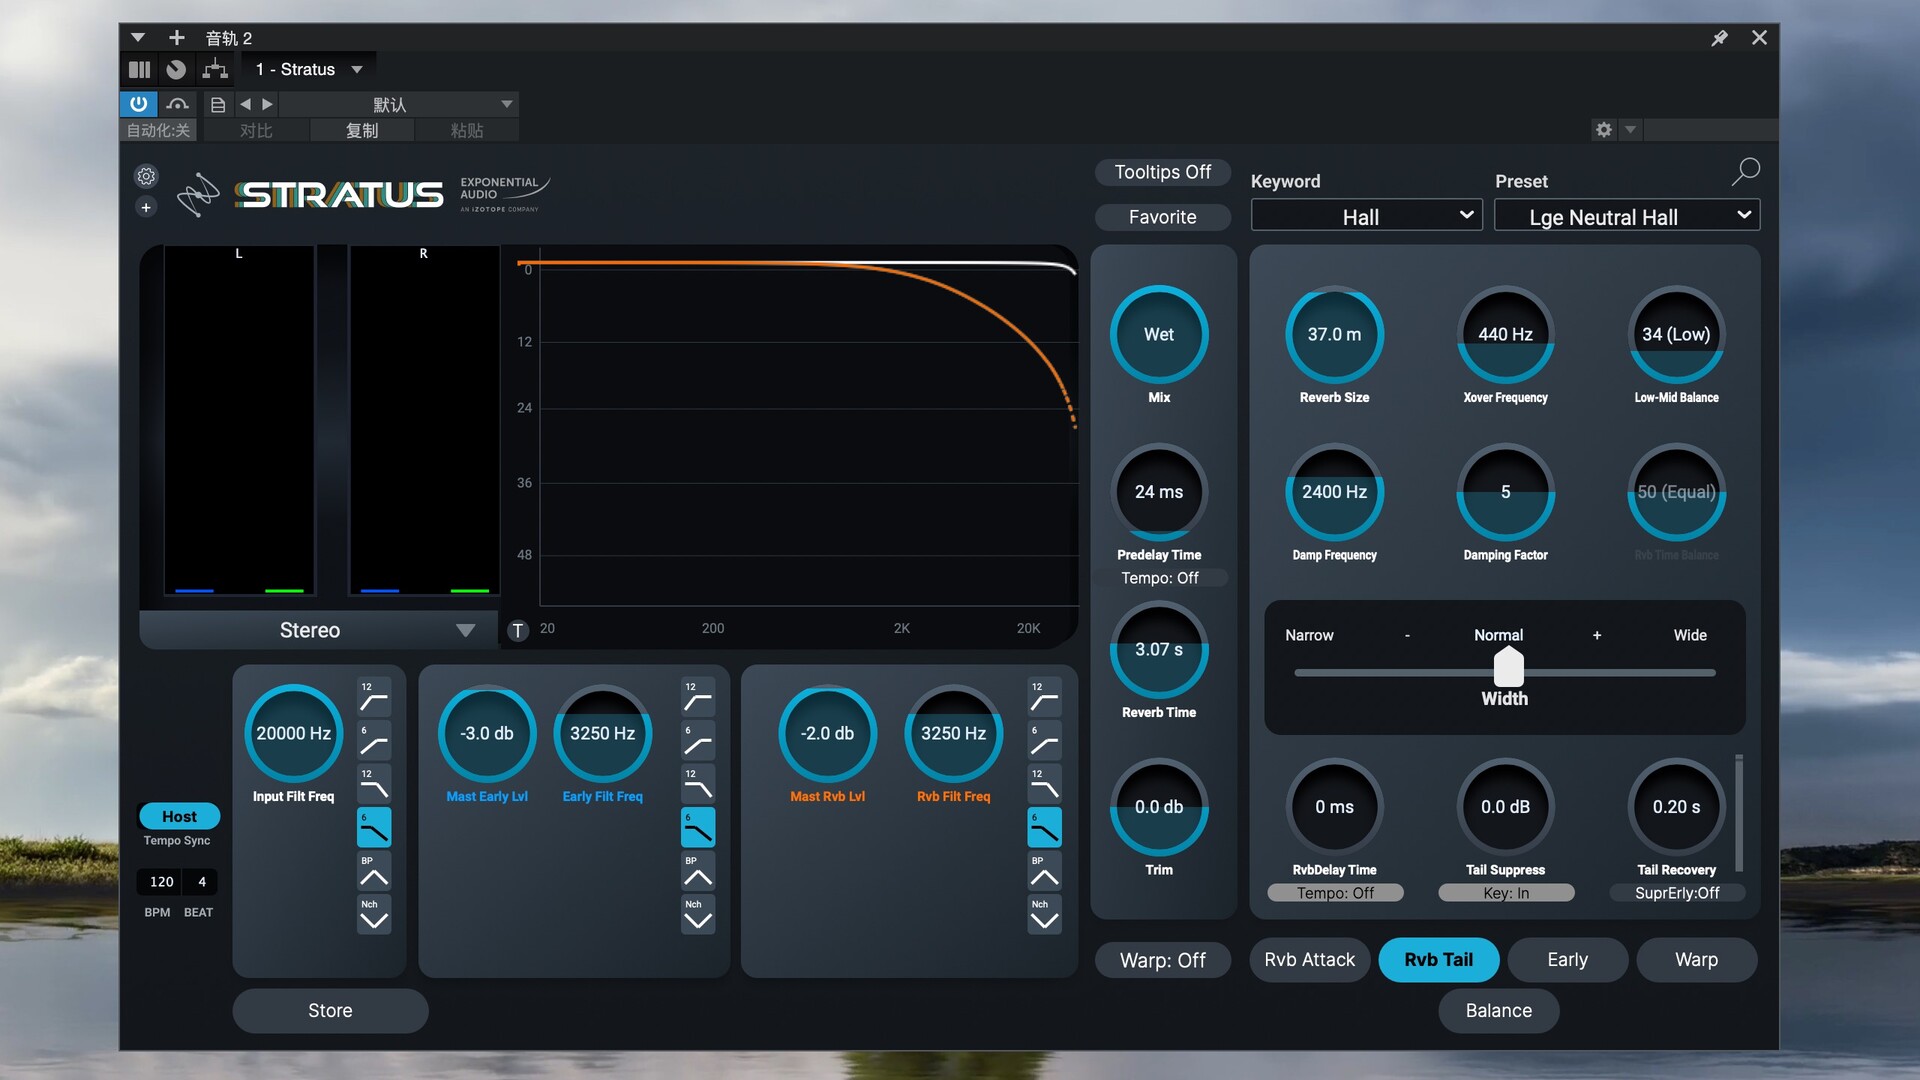Select band-pass filter icon under Input Filt Freq
This screenshot has width=1920, height=1080.
[x=373, y=872]
